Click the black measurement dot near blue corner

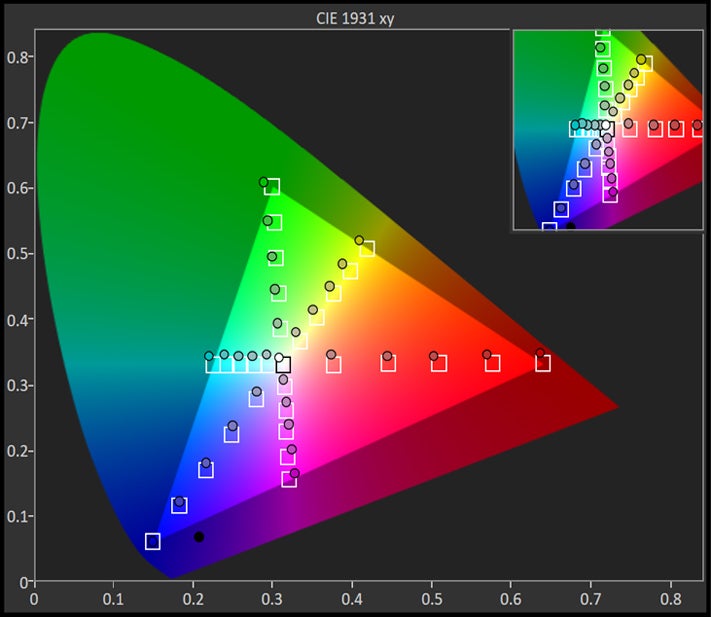pyautogui.click(x=199, y=537)
